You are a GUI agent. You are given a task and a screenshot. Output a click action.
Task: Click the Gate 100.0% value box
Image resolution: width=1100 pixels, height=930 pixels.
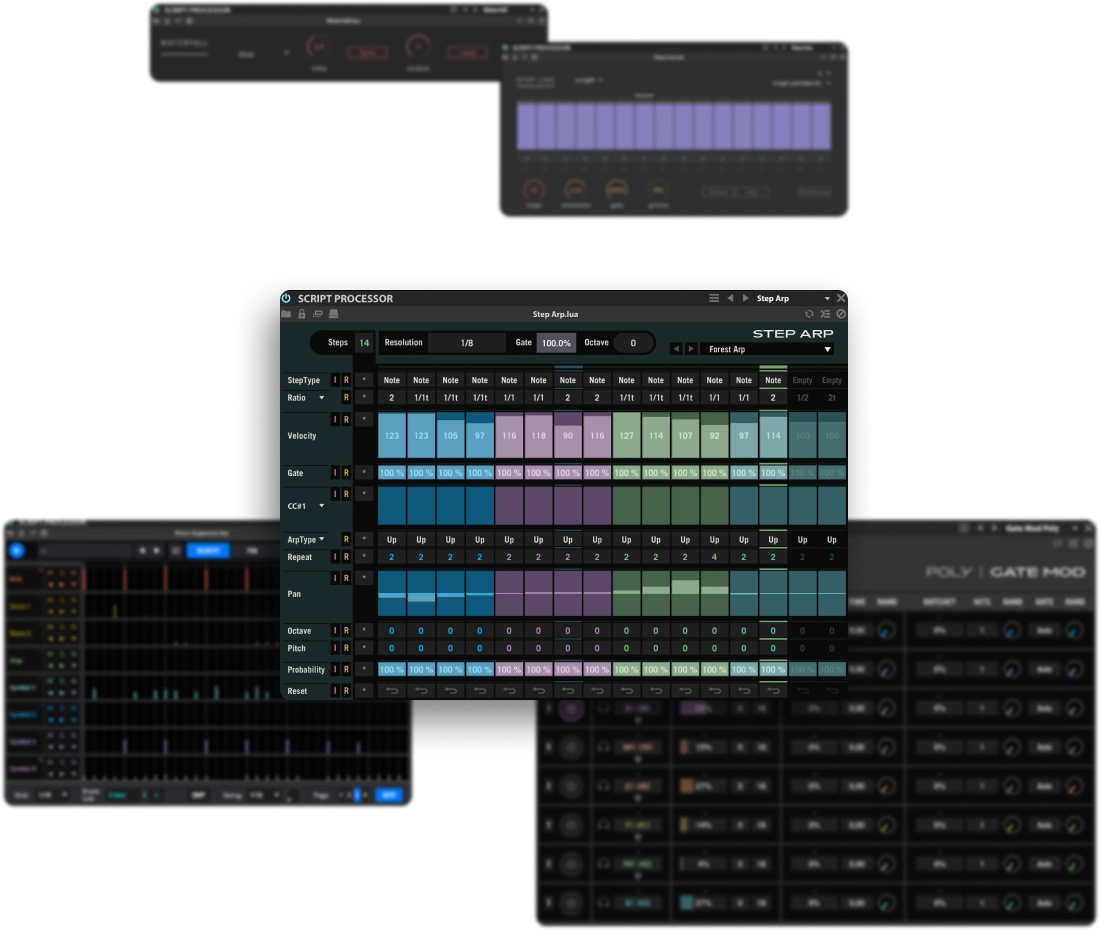[556, 343]
